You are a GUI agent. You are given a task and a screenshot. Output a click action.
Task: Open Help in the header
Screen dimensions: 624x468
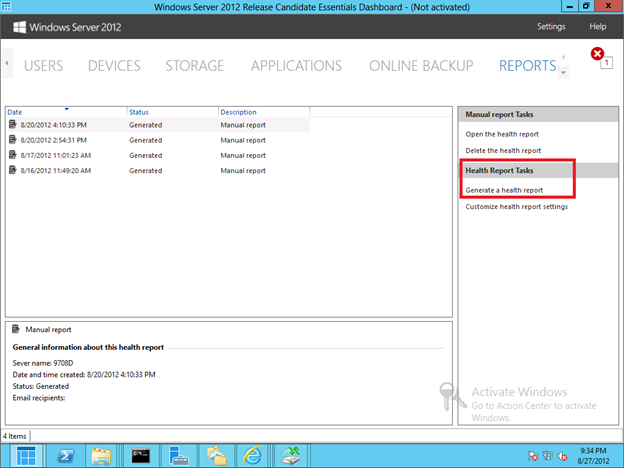coord(598,27)
